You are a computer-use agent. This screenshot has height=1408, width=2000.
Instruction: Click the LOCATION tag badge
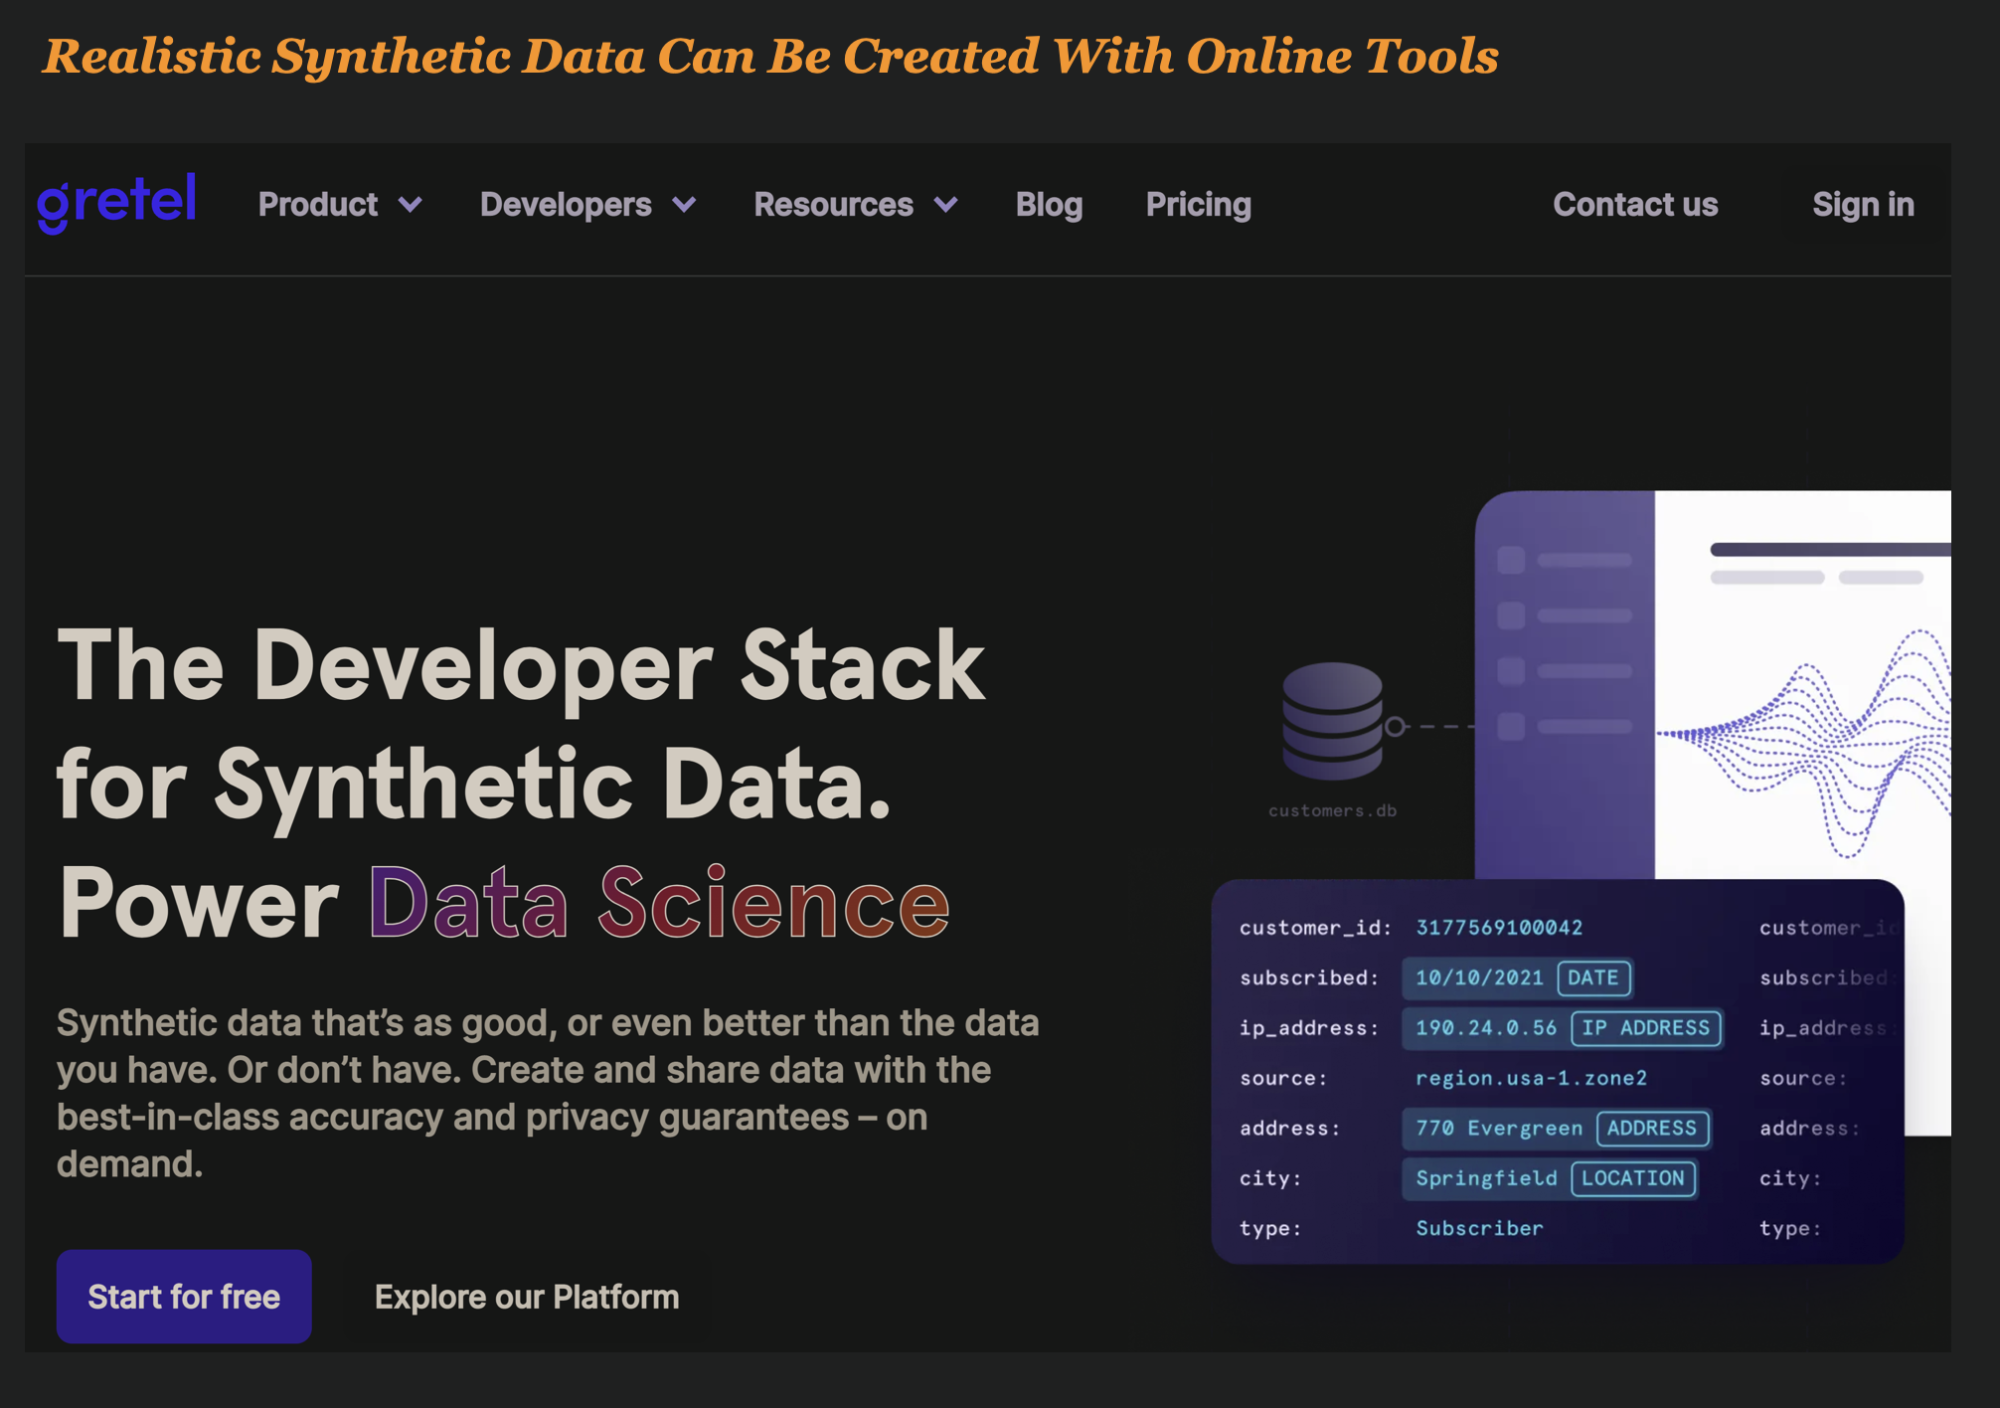(1632, 1178)
